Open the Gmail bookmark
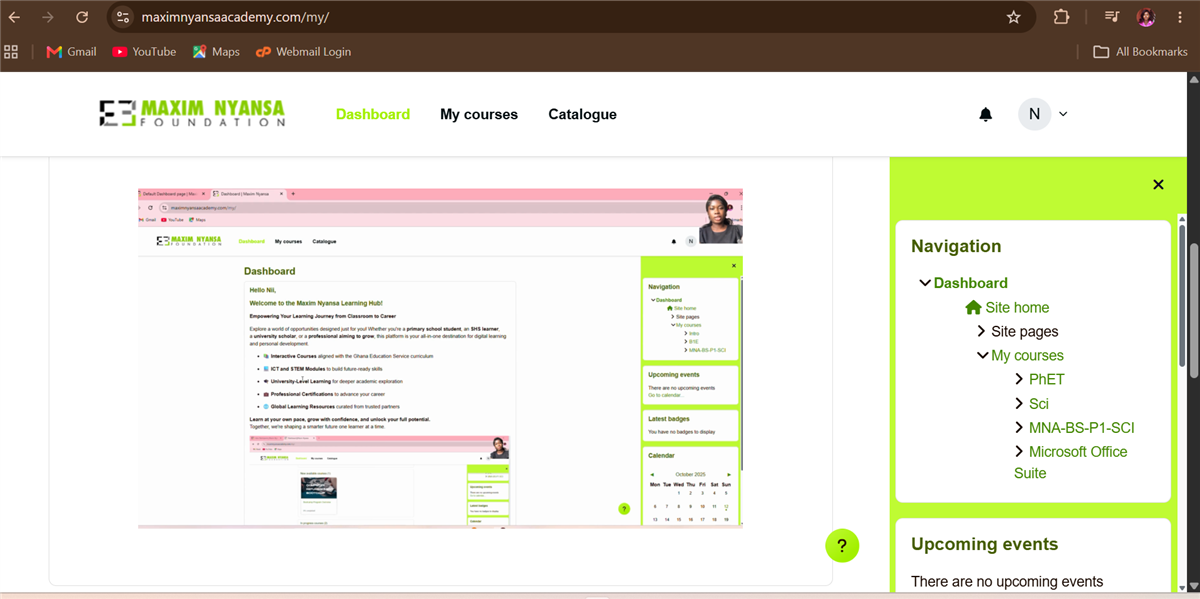1200x599 pixels. click(71, 52)
